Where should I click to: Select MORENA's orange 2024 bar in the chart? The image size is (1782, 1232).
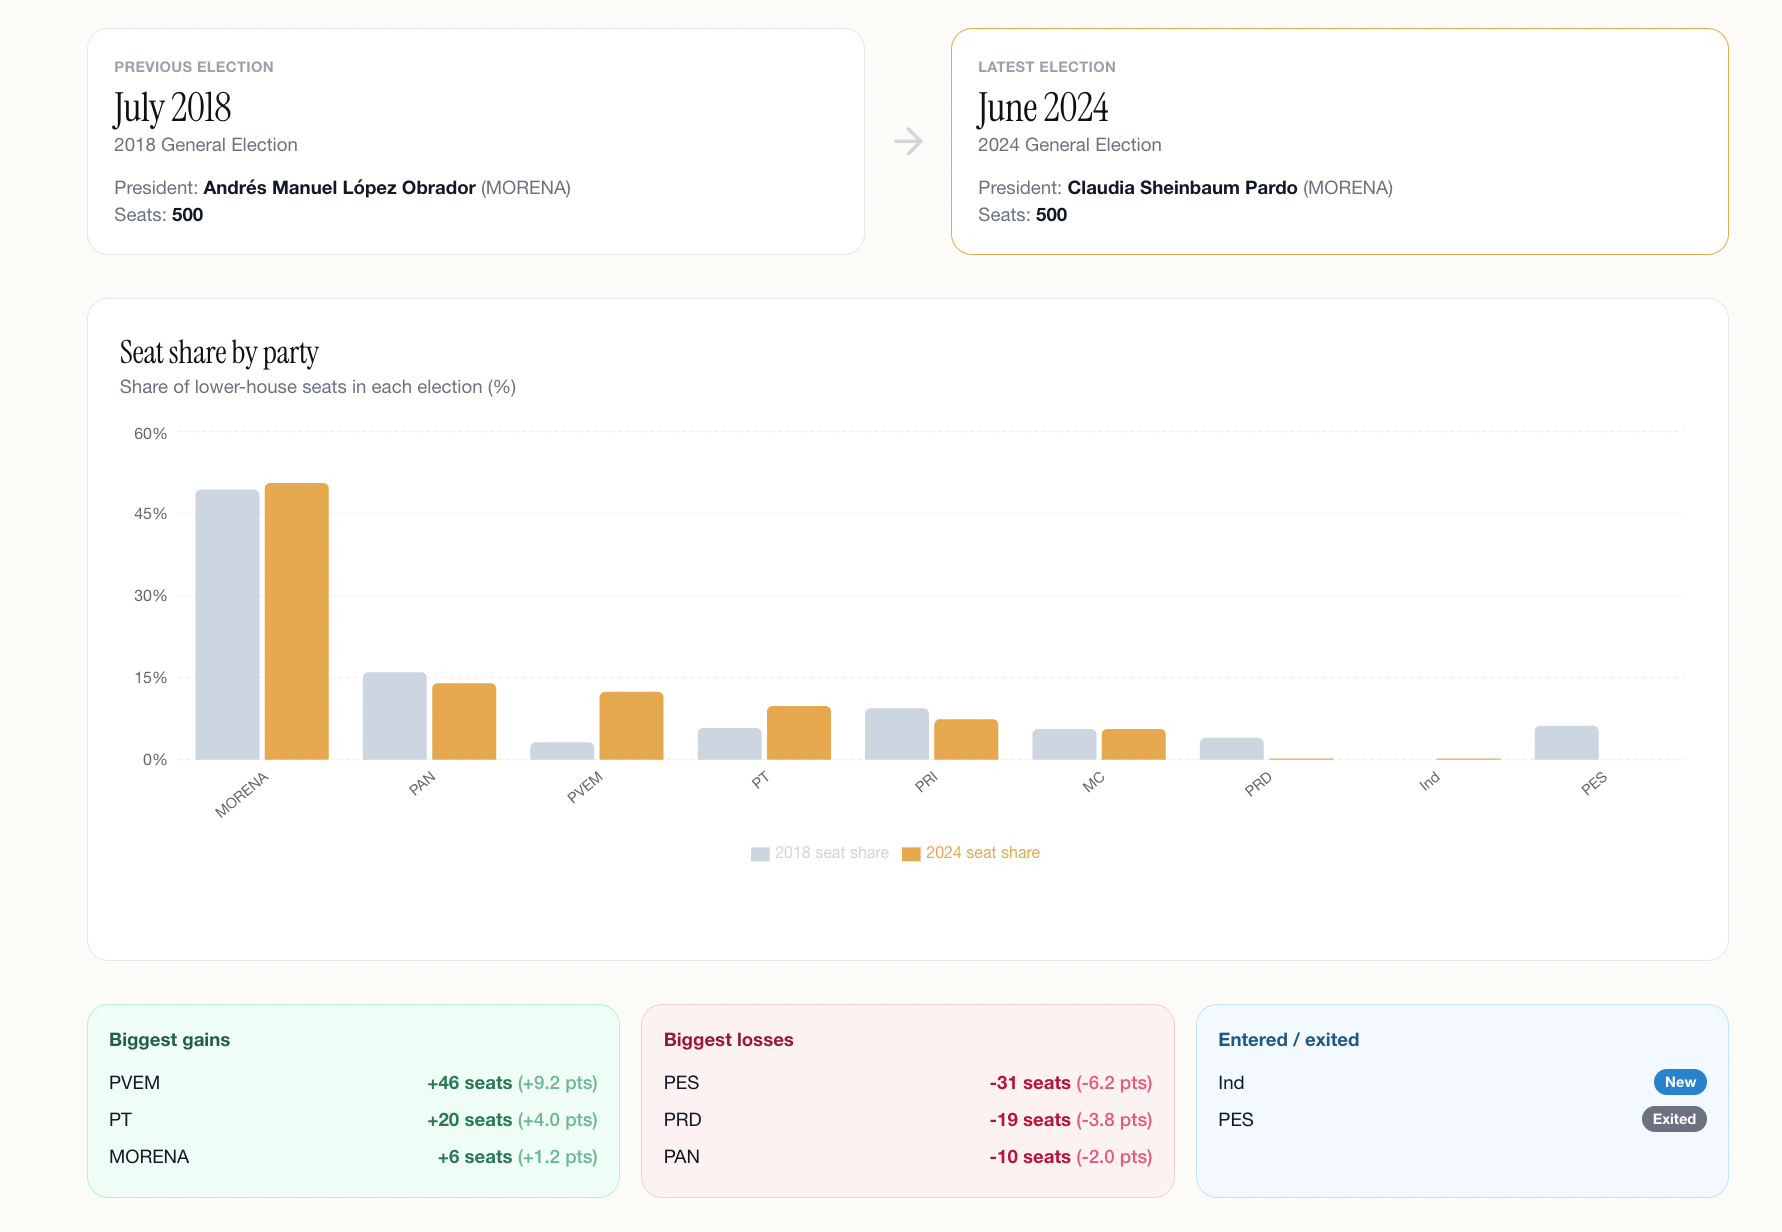[x=296, y=621]
